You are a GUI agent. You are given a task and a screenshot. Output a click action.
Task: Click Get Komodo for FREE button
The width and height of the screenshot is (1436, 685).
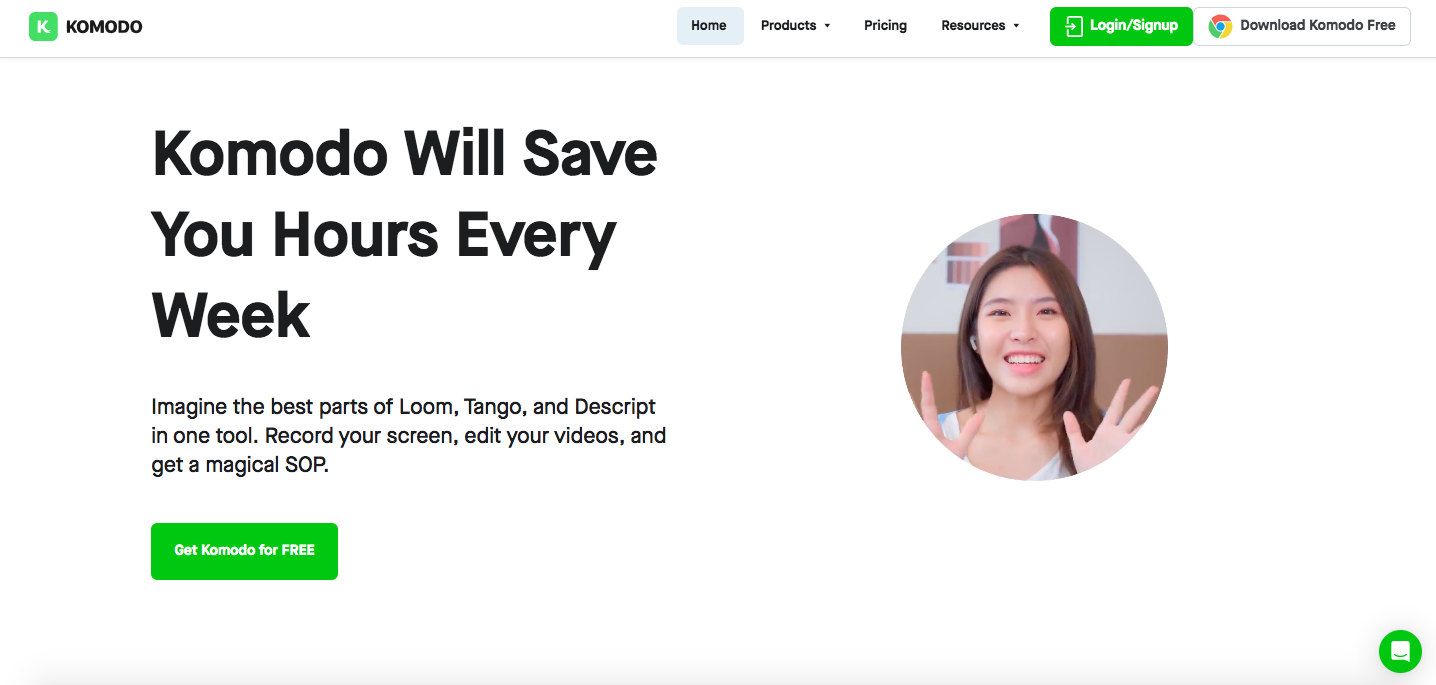[x=244, y=551]
